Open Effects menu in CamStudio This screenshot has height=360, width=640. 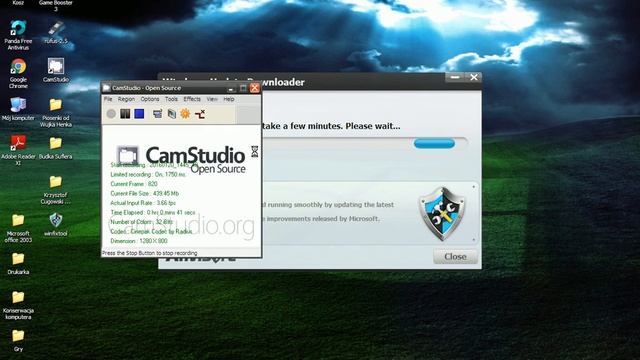[192, 99]
